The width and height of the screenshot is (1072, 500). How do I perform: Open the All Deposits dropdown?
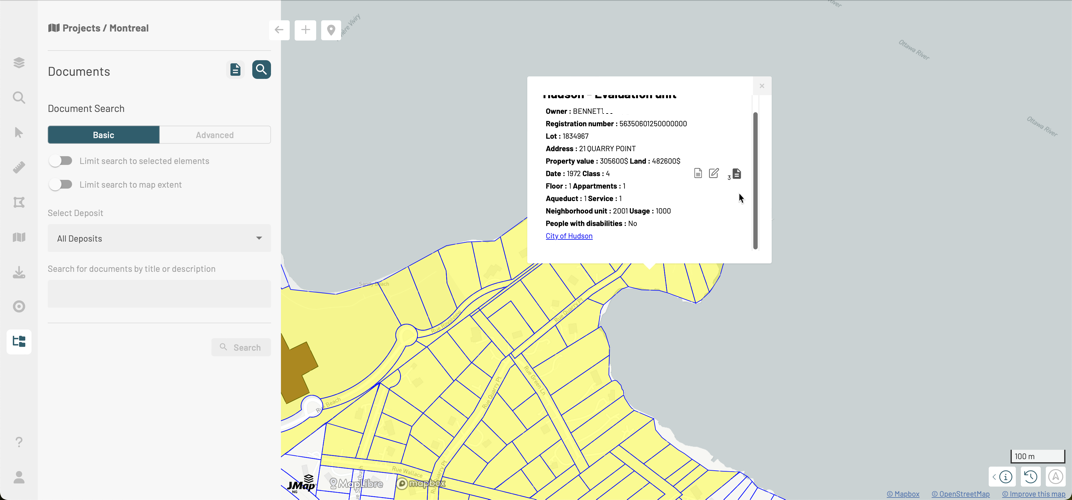pos(159,238)
